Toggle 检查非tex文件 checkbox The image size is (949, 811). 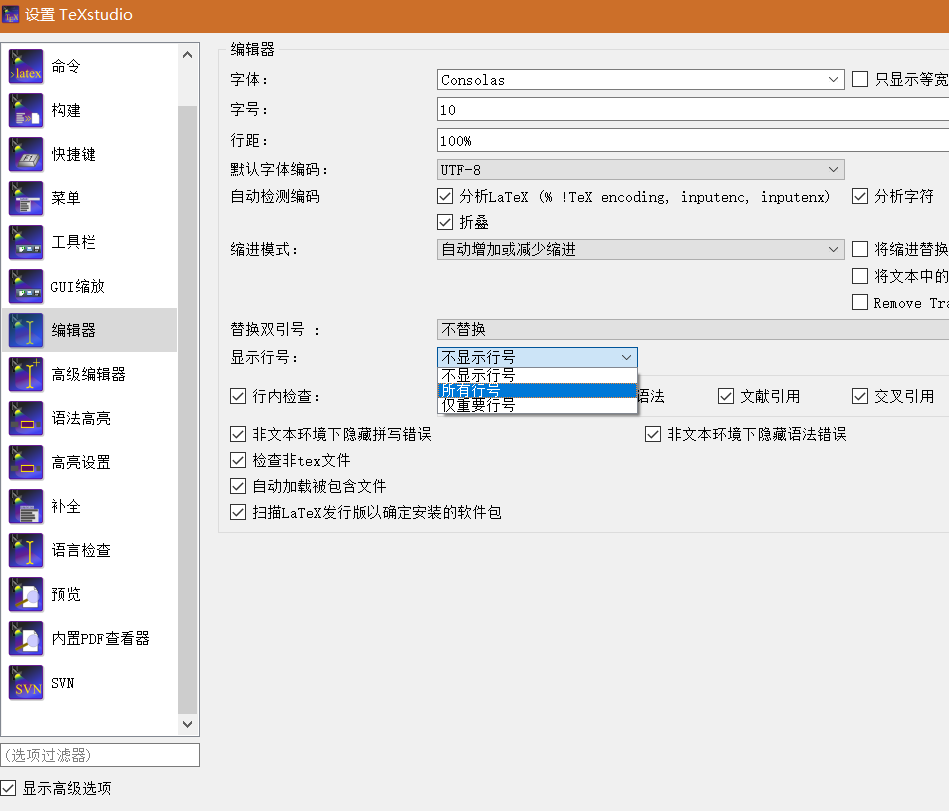coord(238,460)
